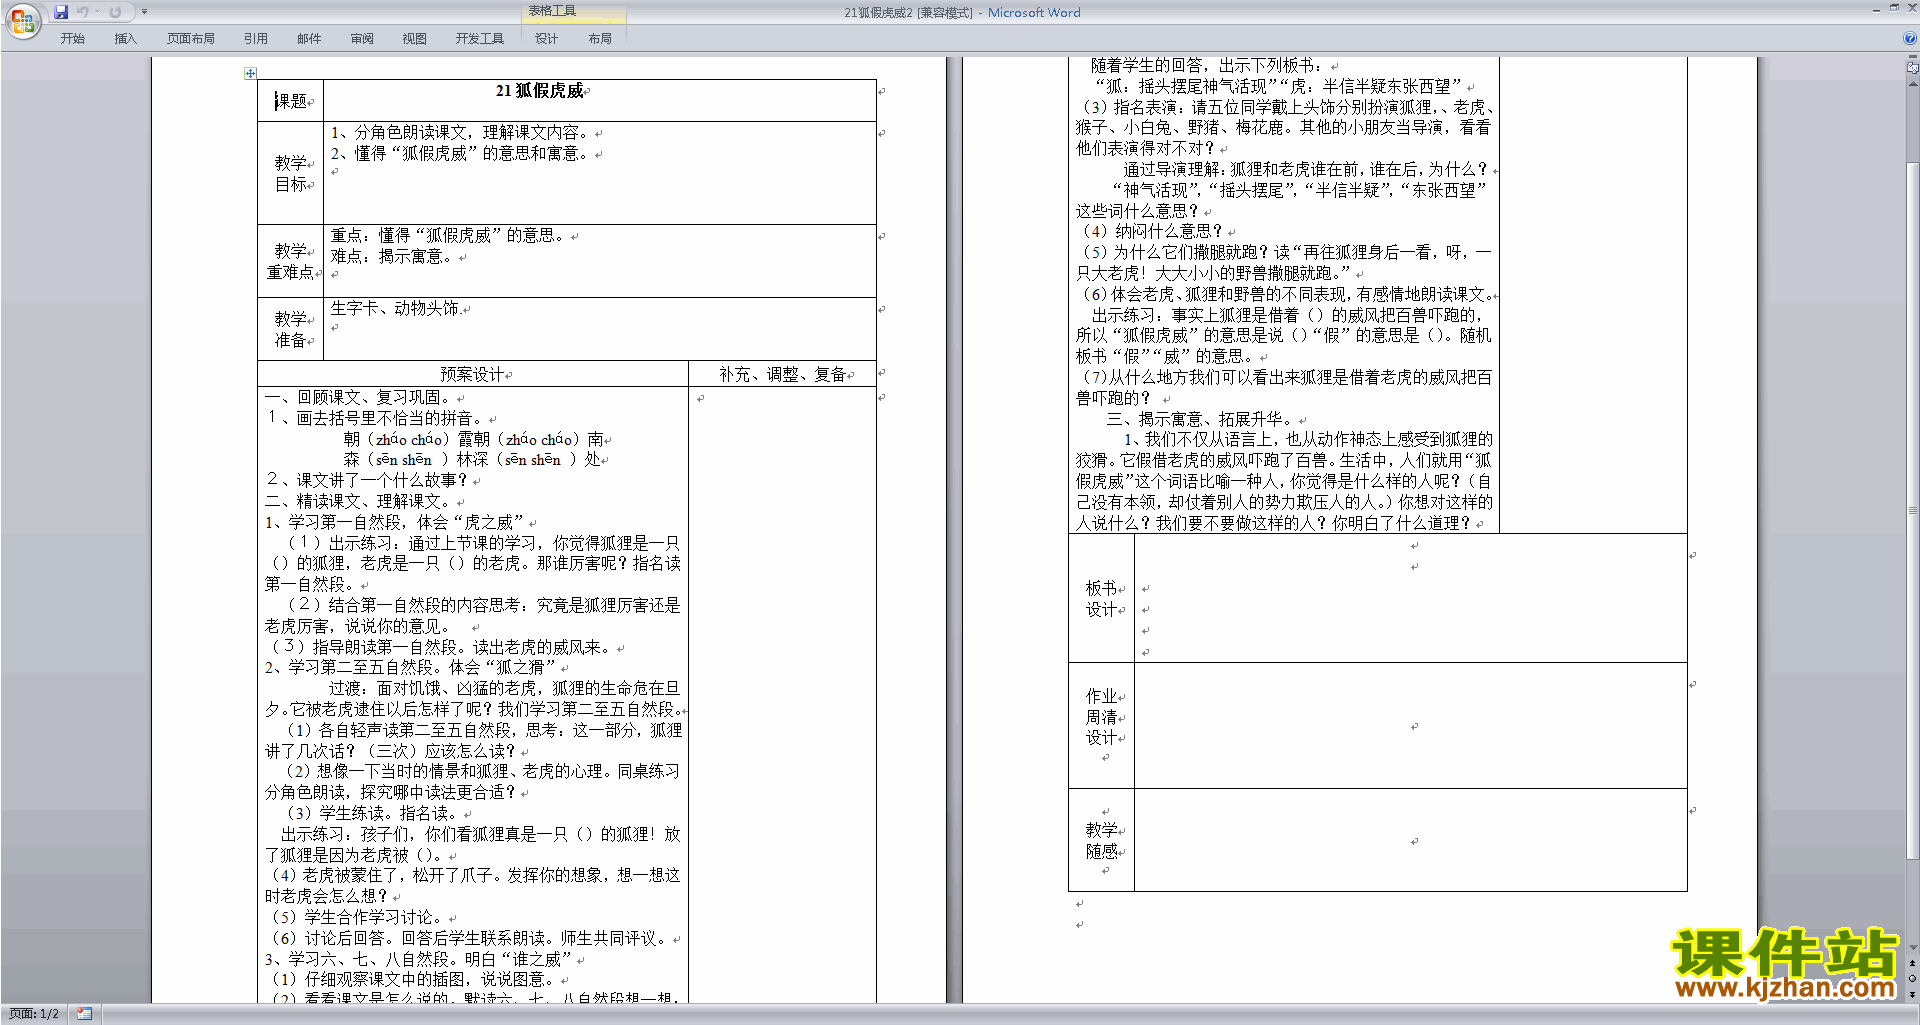Open the undo history dropdown arrow
This screenshot has width=1920, height=1025.
click(97, 12)
